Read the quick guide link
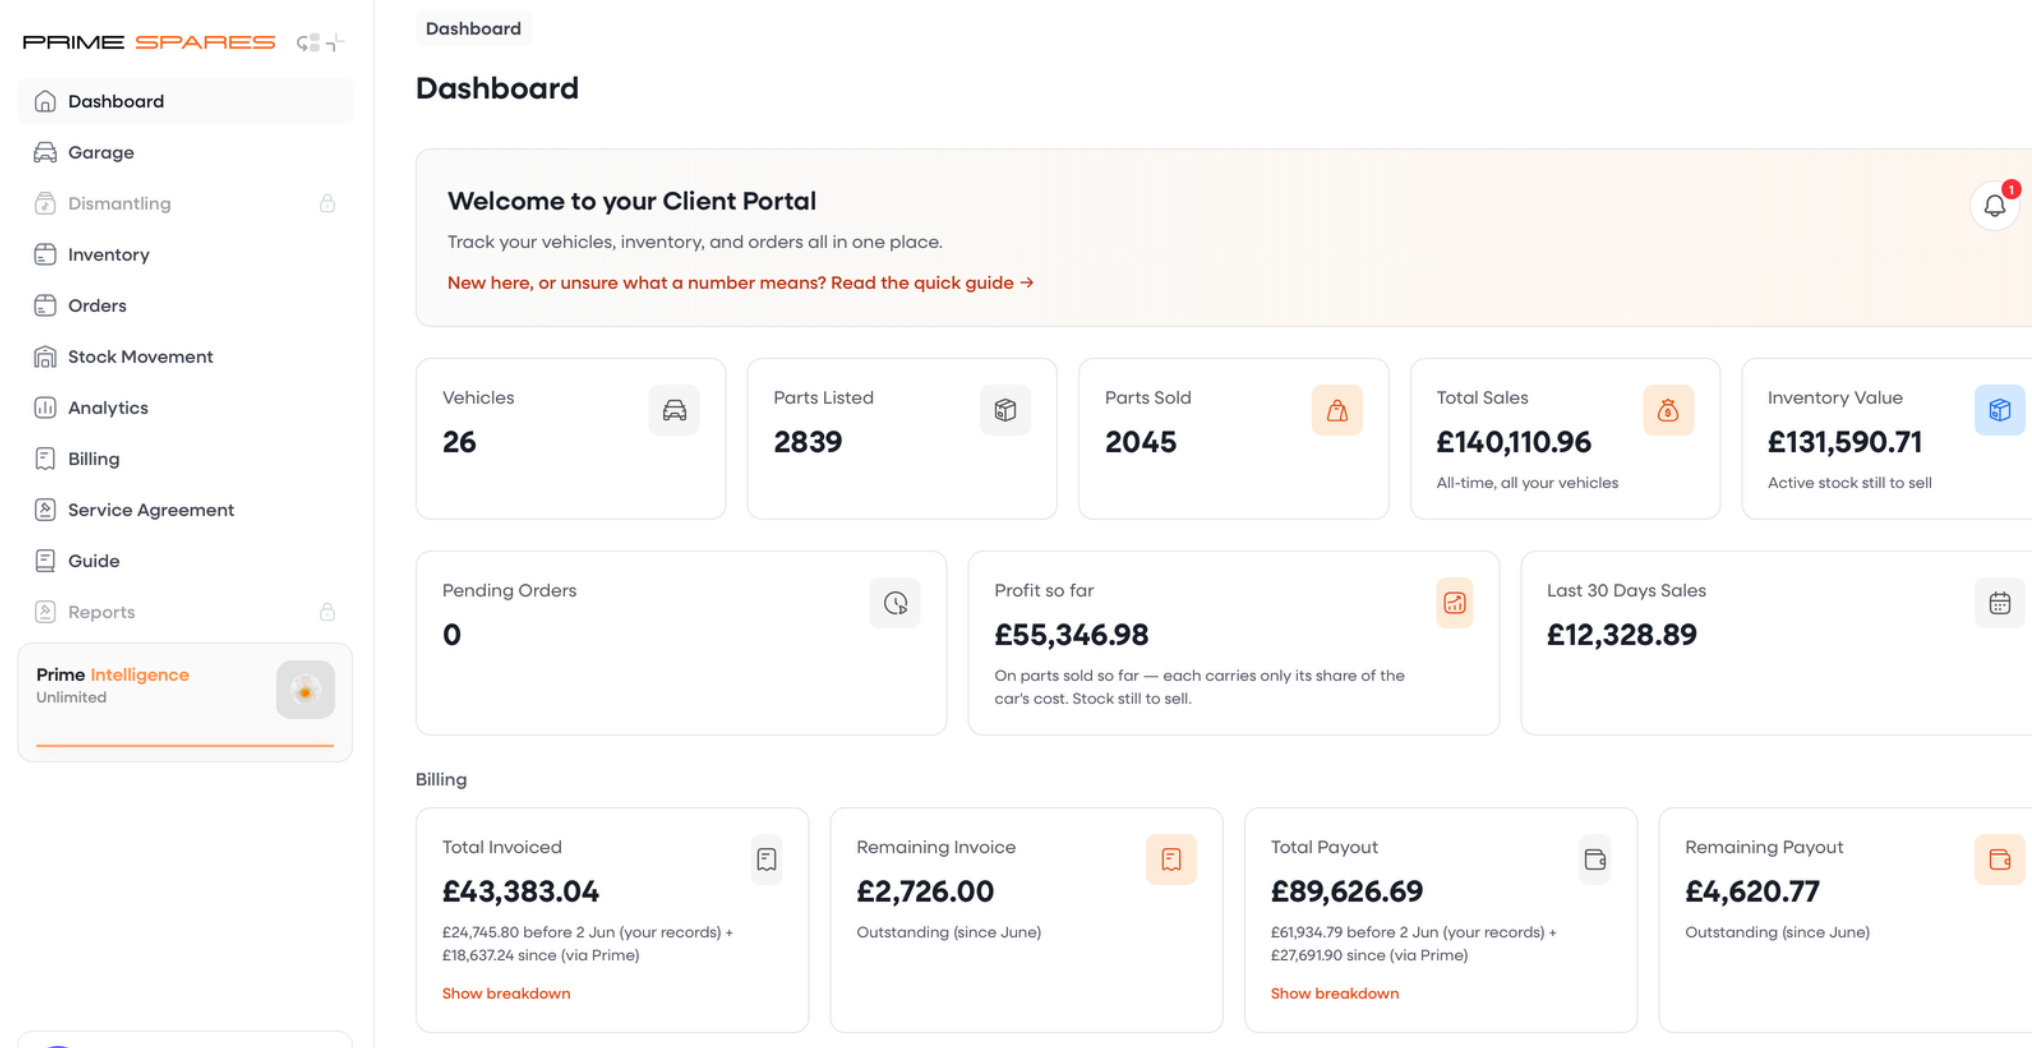Image resolution: width=2032 pixels, height=1048 pixels. [740, 283]
